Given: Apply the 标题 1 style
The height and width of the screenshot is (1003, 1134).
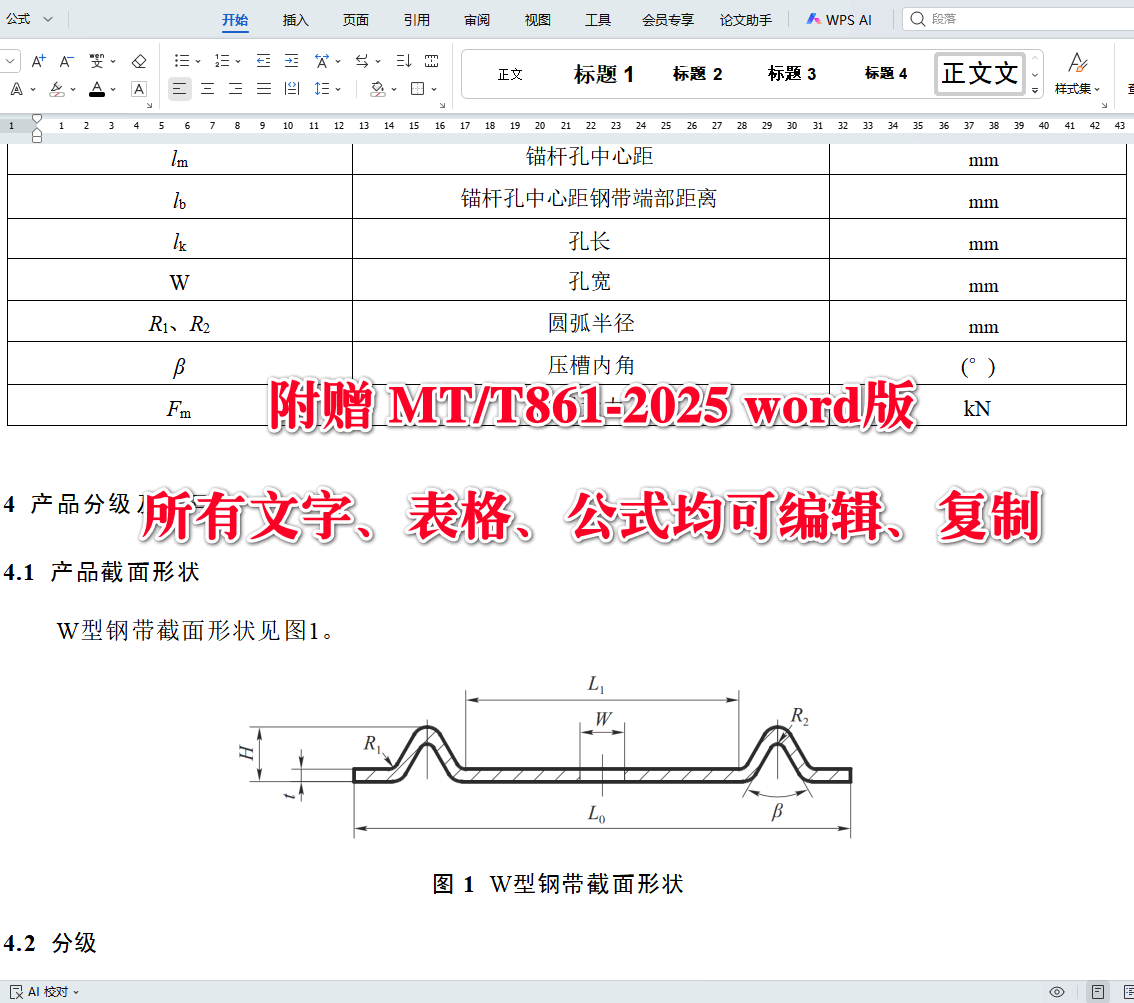Looking at the screenshot, I should [x=604, y=74].
